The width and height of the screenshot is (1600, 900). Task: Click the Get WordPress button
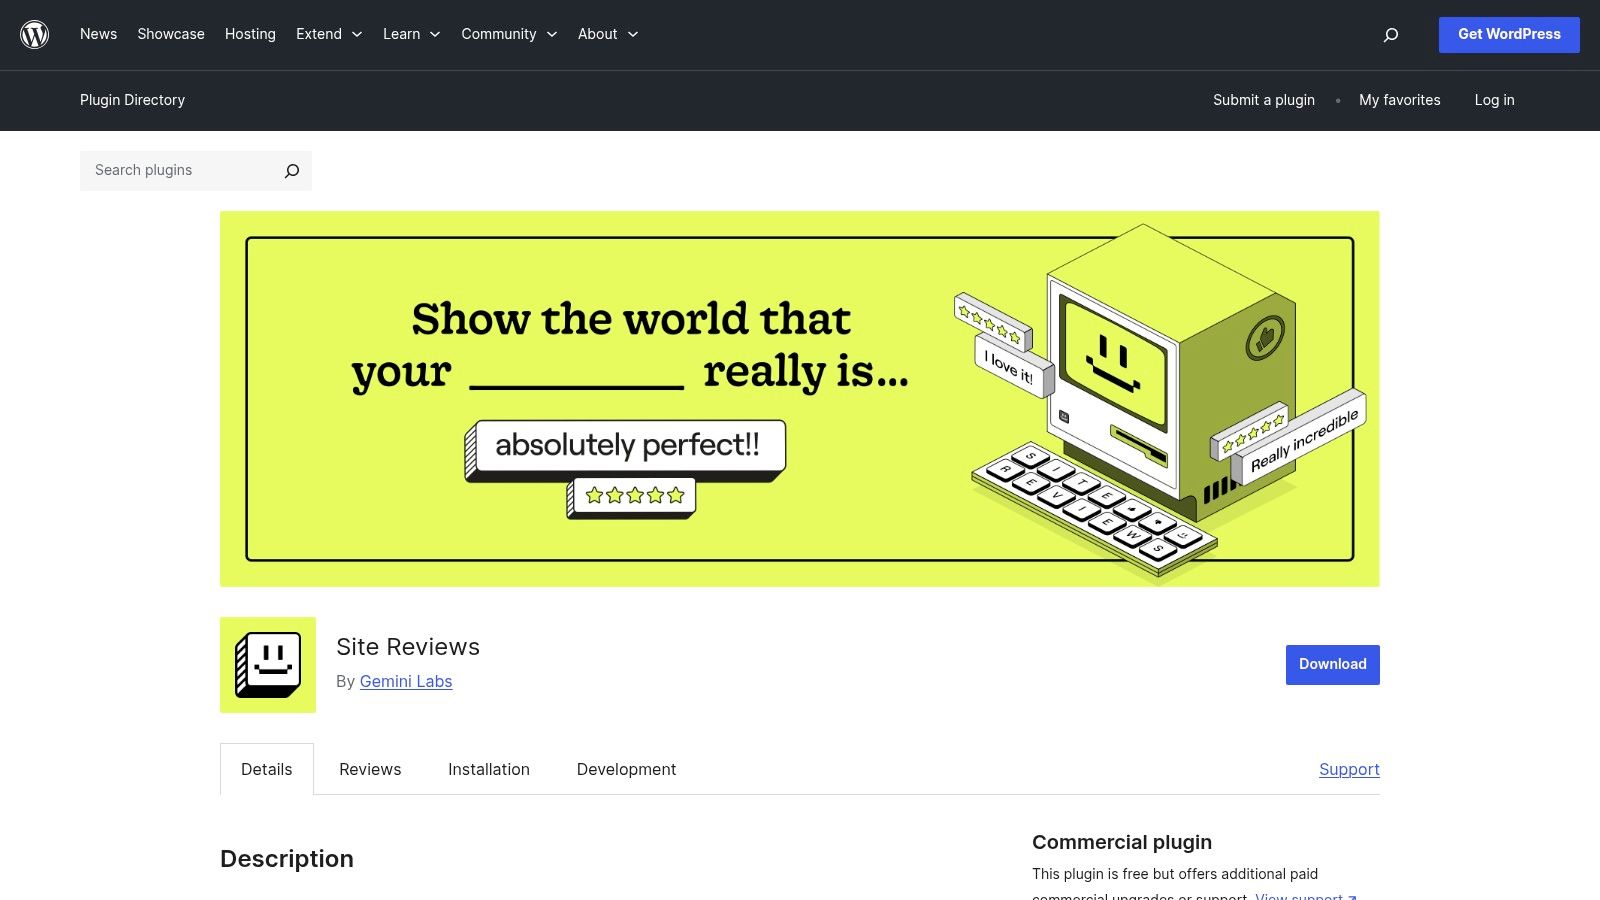[x=1509, y=35]
